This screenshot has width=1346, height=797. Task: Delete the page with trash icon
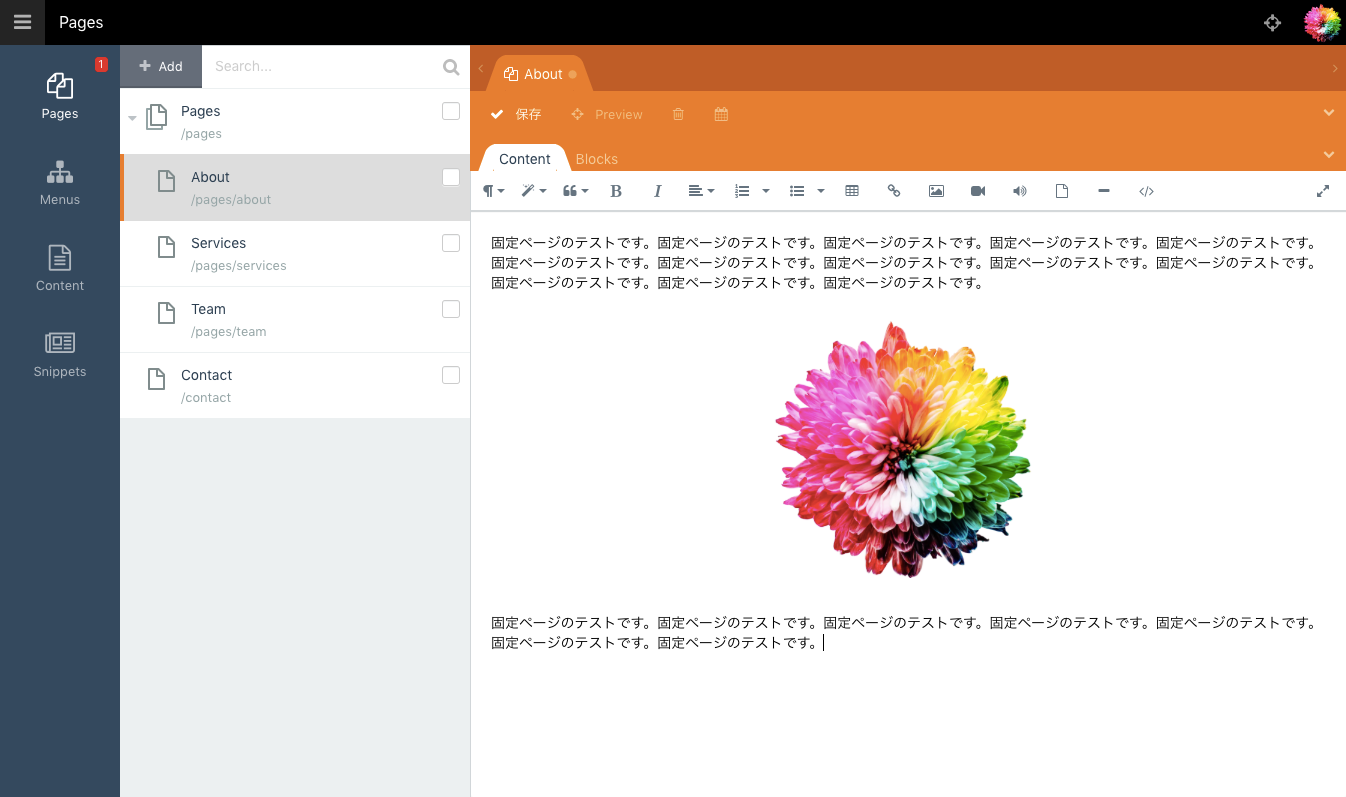tap(678, 114)
